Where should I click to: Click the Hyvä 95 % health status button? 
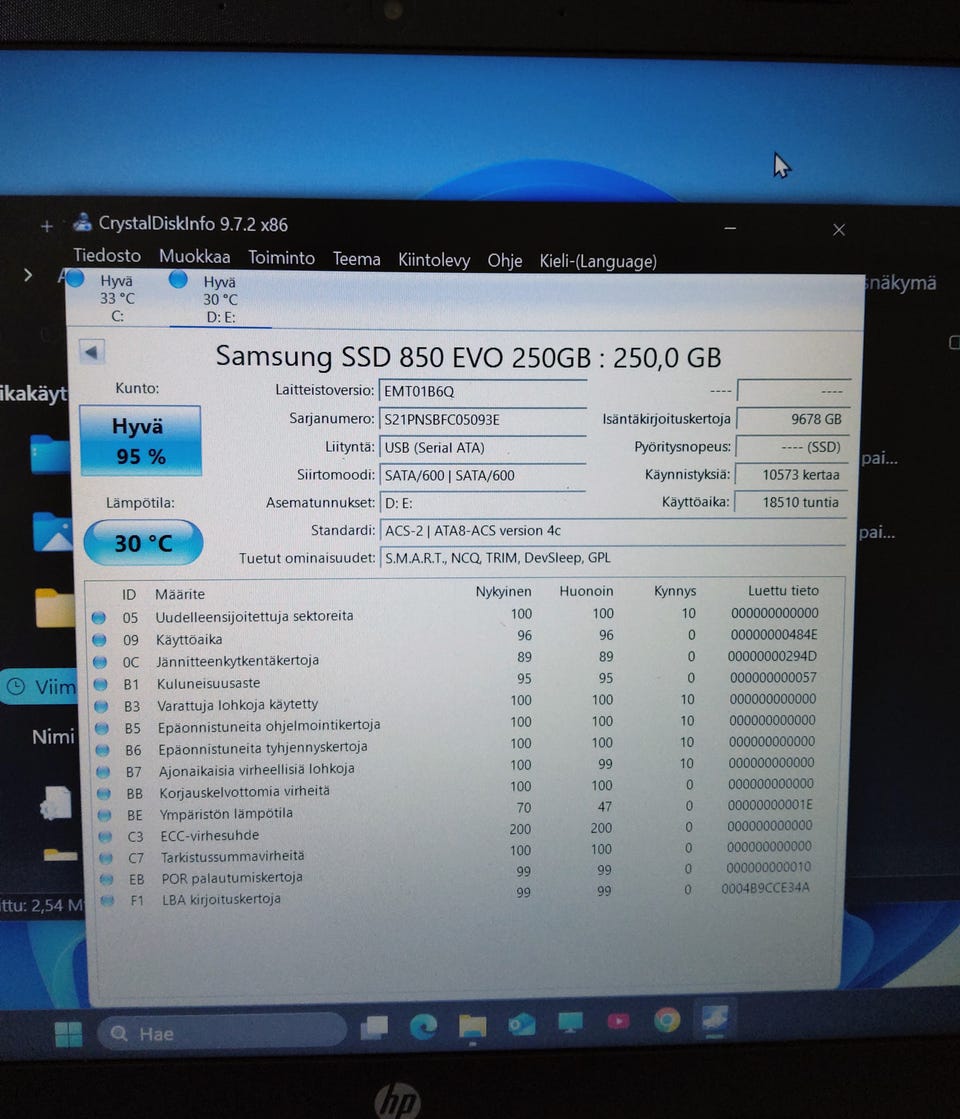click(x=141, y=440)
